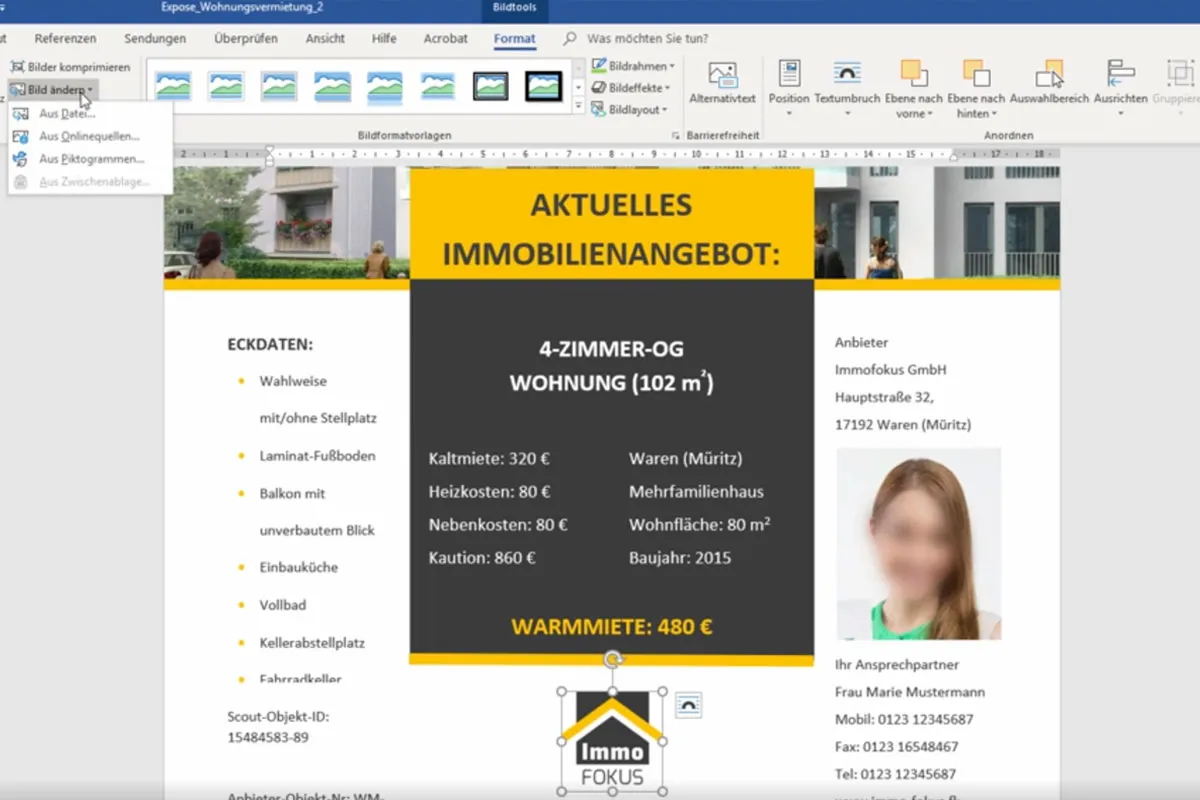1200x800 pixels.
Task: Click the 'Mehrfamilienhaus' text
Action: (x=696, y=492)
